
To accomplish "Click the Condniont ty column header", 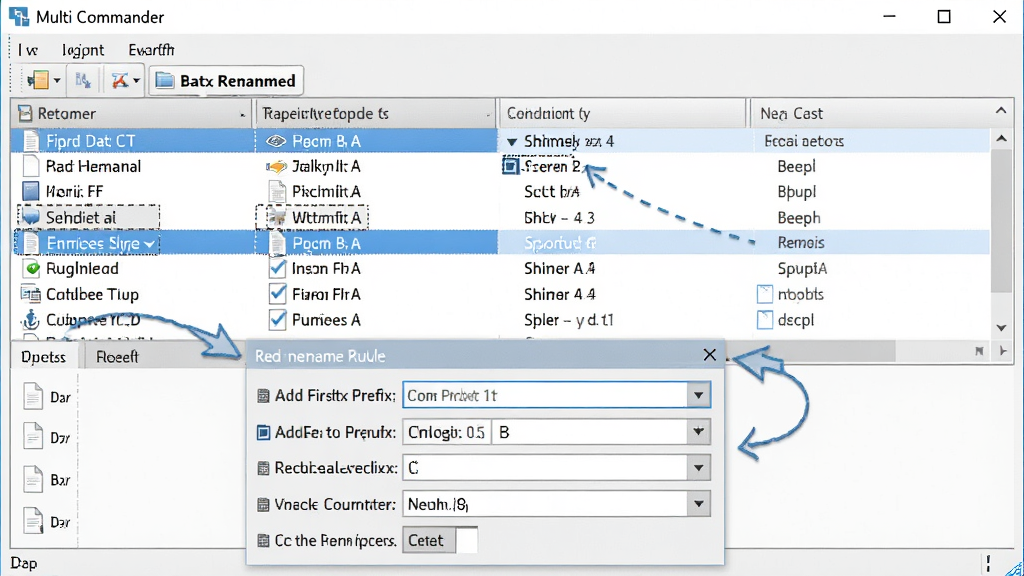I will (622, 114).
